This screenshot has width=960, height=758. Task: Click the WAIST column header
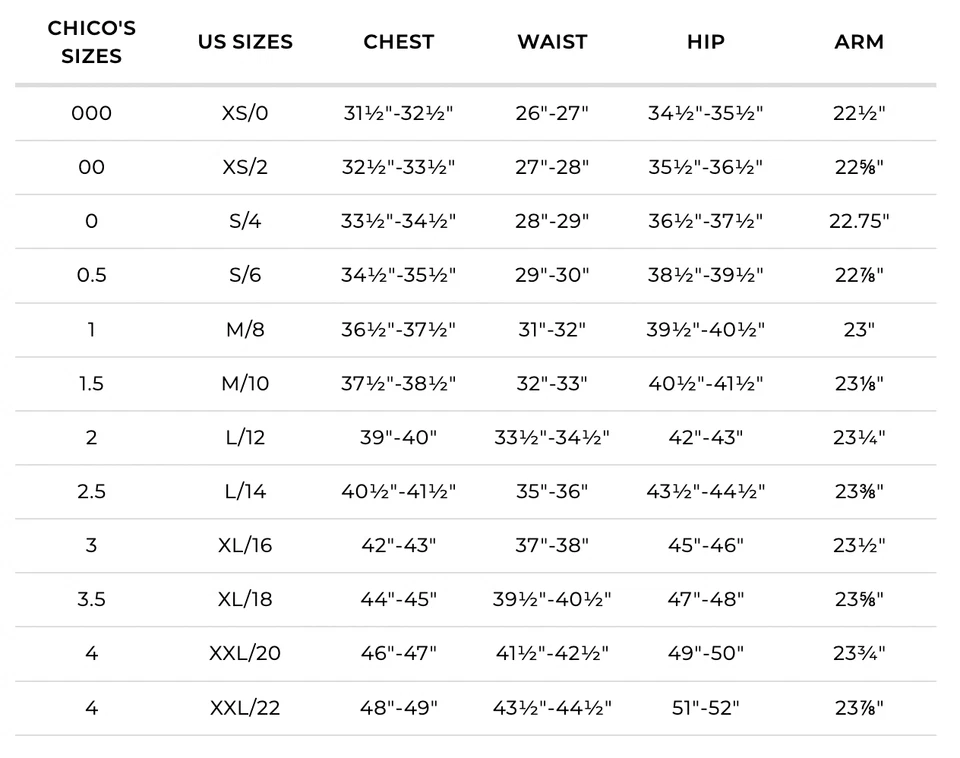pyautogui.click(x=552, y=42)
